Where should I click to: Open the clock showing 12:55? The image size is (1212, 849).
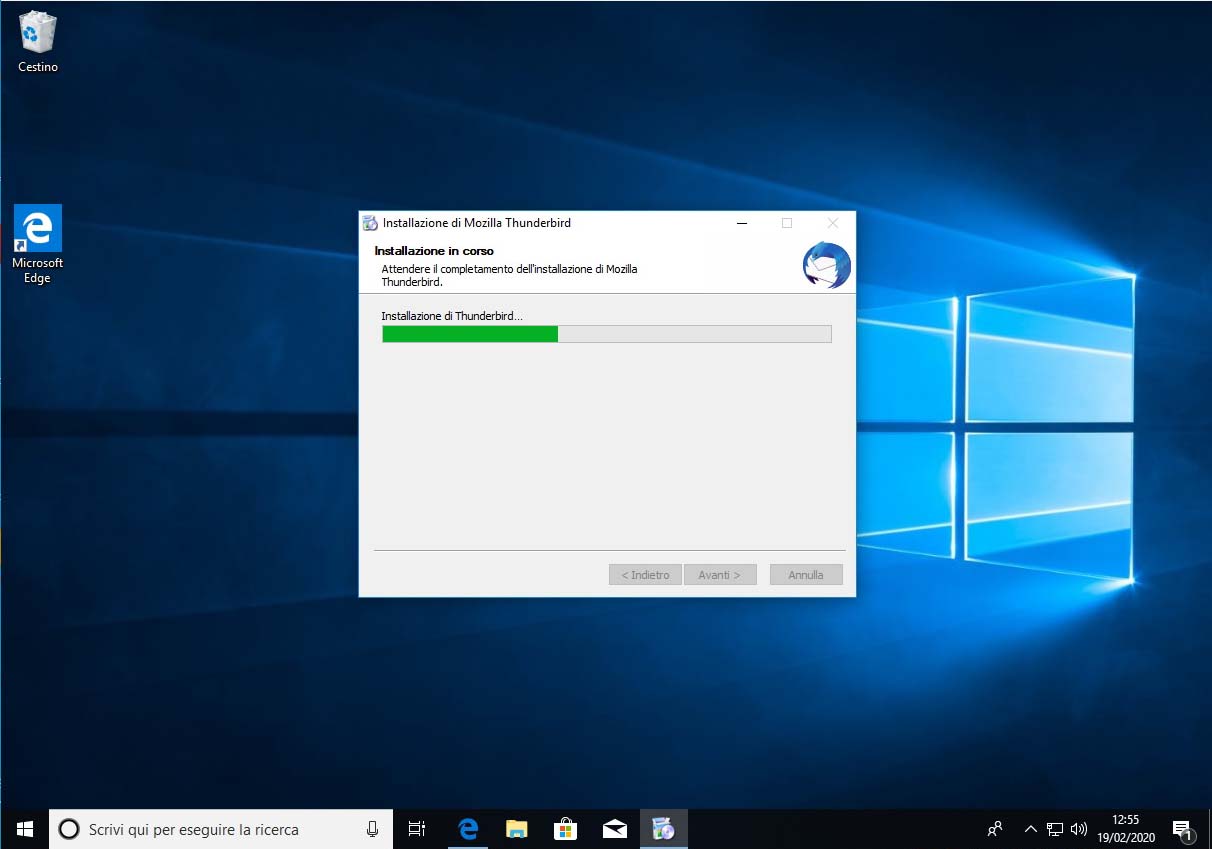(x=1126, y=829)
